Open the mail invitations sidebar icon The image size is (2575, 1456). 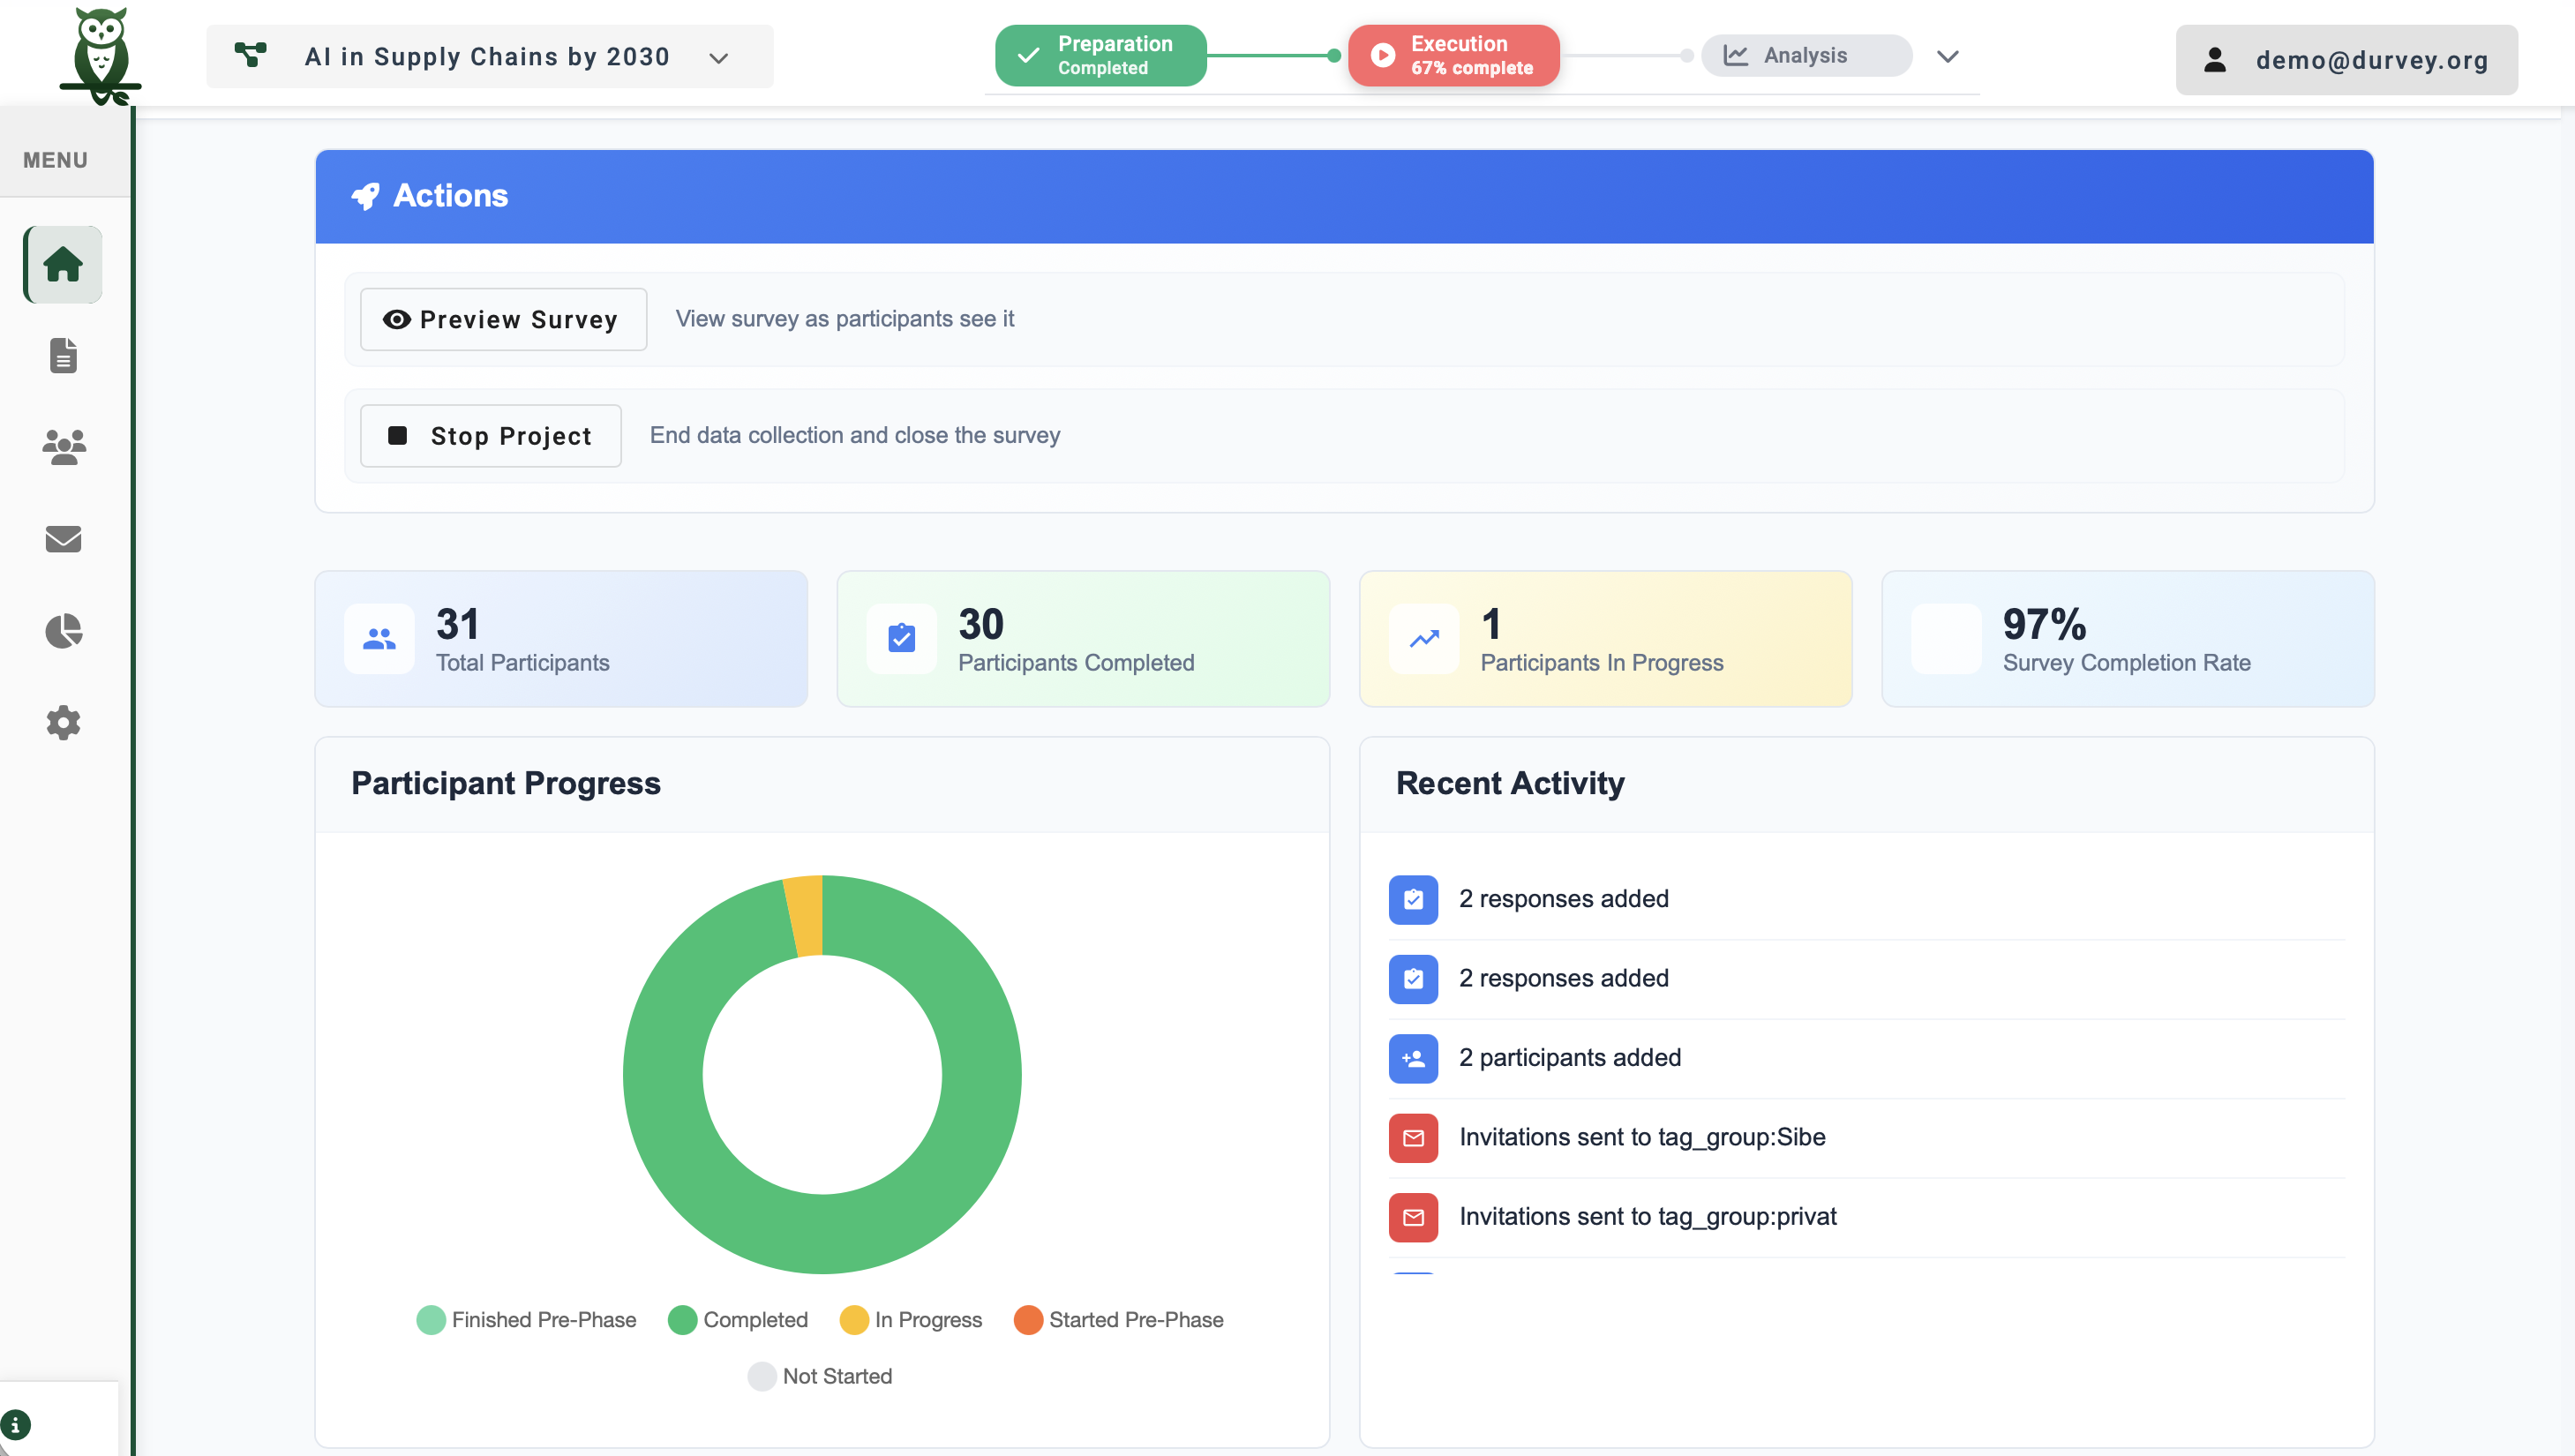(x=63, y=539)
